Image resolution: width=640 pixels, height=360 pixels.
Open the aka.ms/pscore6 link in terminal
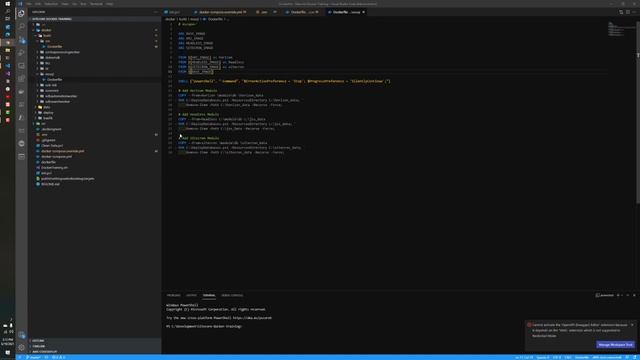point(252,318)
